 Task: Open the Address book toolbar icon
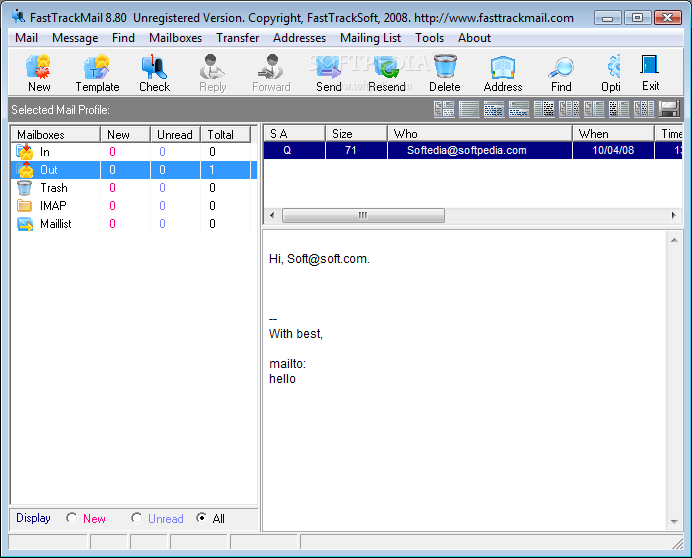503,68
